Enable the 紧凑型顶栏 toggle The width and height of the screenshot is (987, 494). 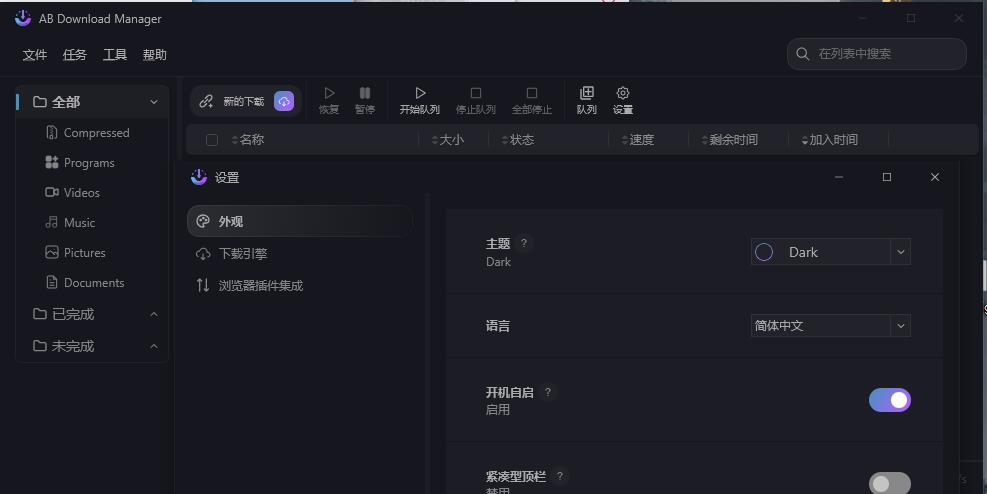[889, 484]
